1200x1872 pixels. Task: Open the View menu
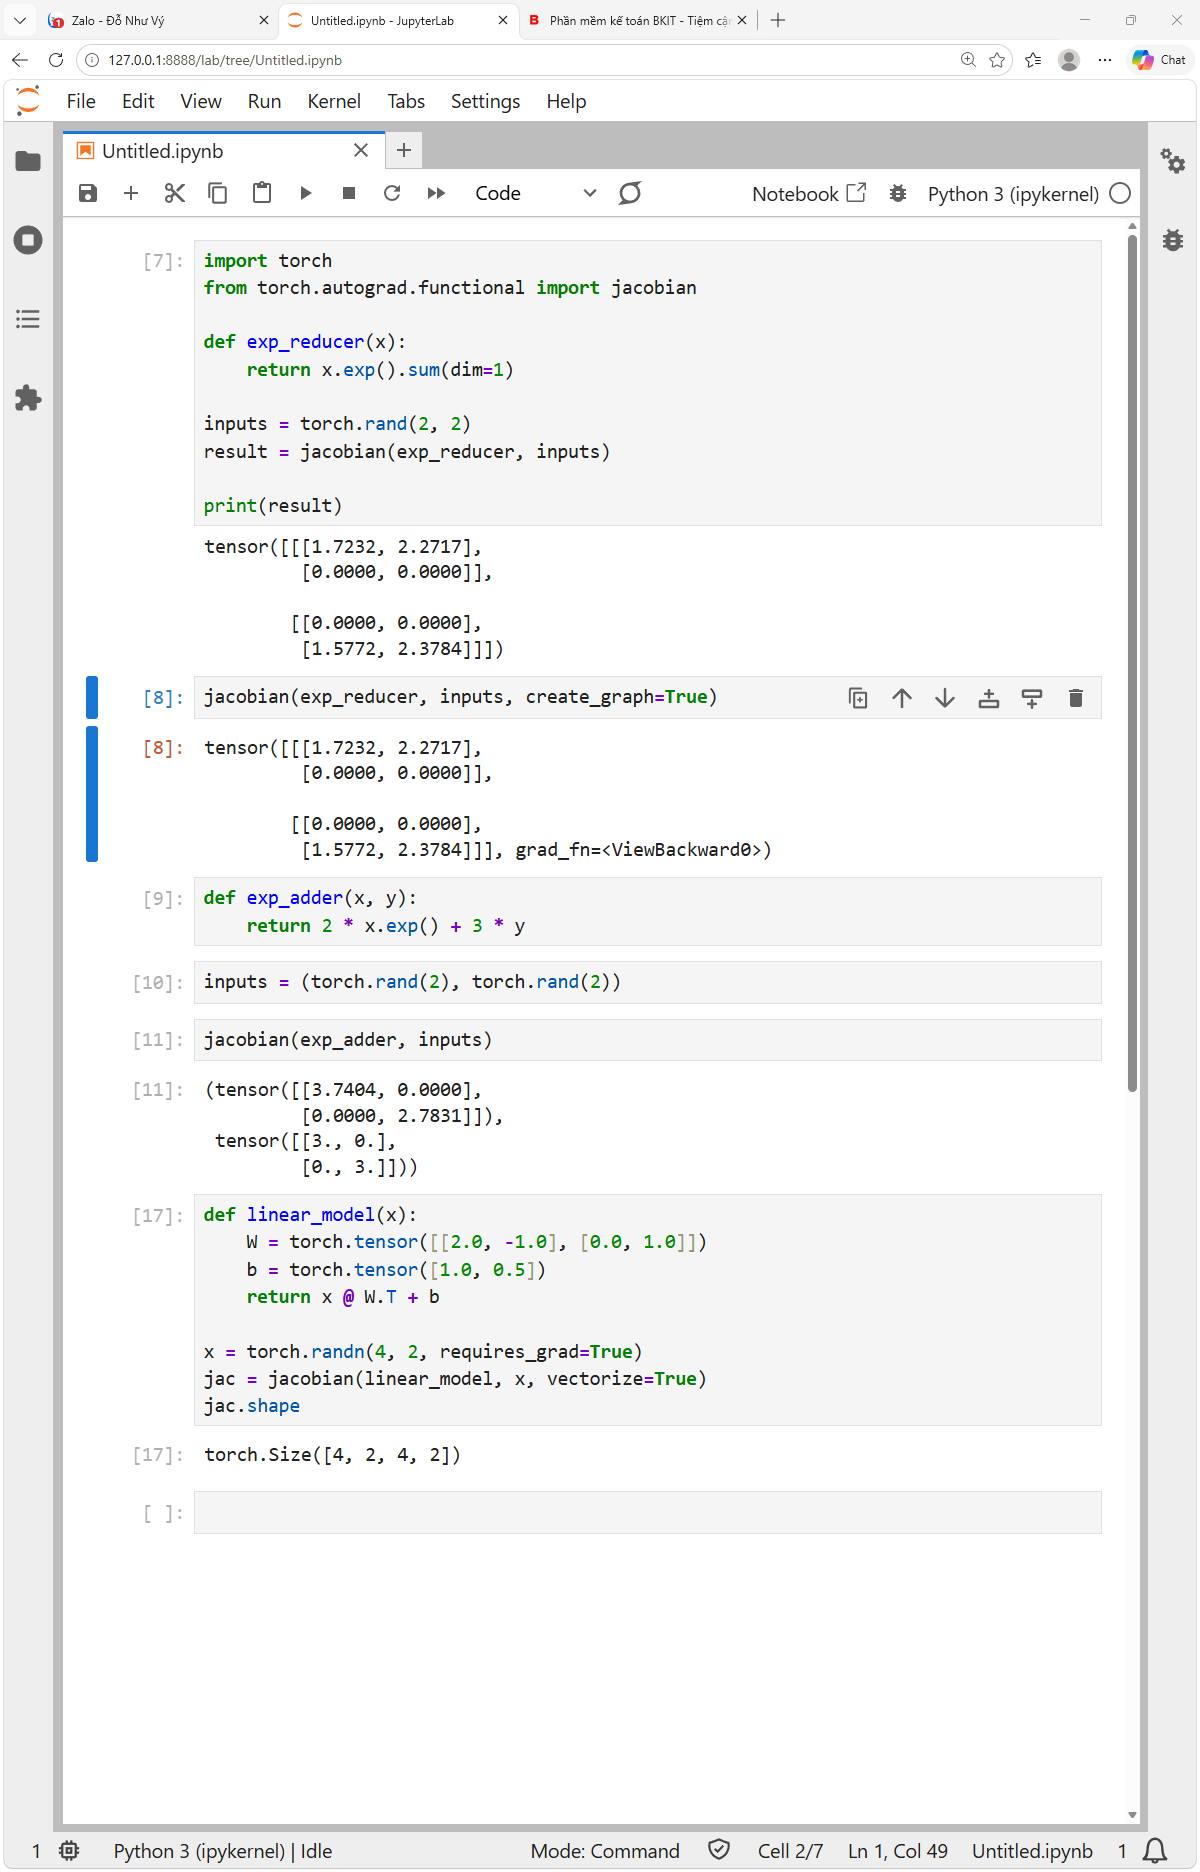click(x=201, y=101)
